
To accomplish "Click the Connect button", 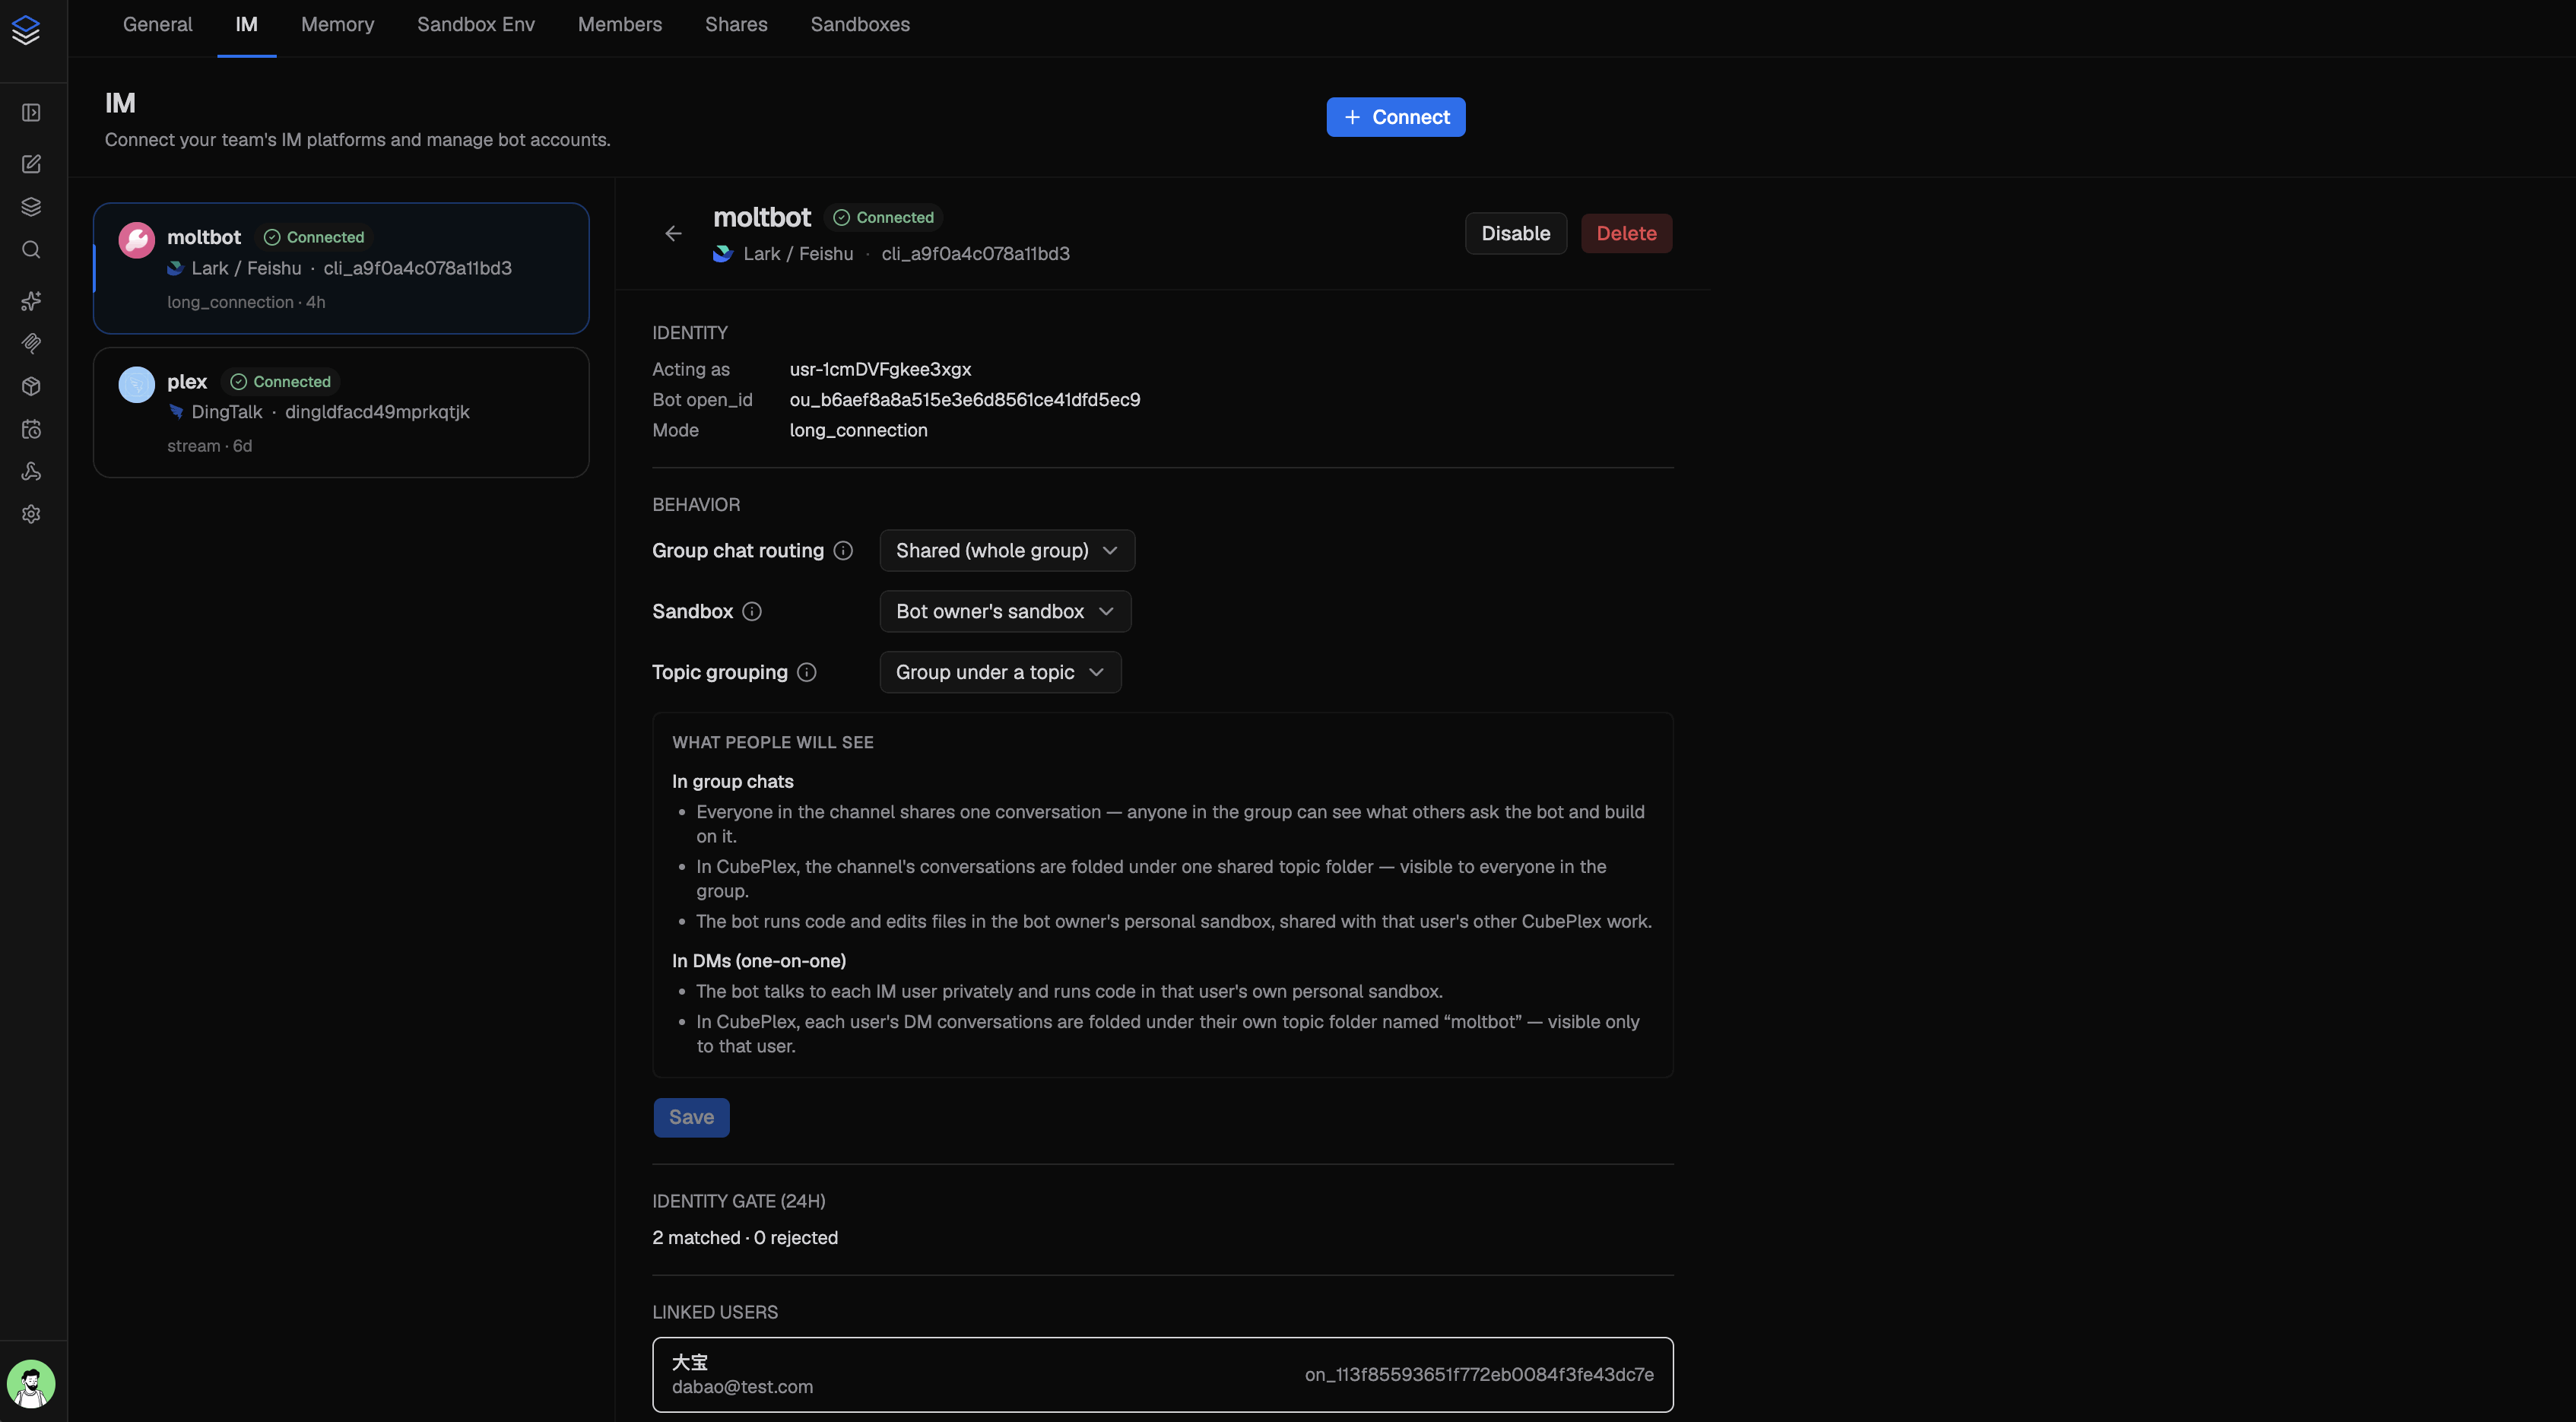I will [1395, 117].
